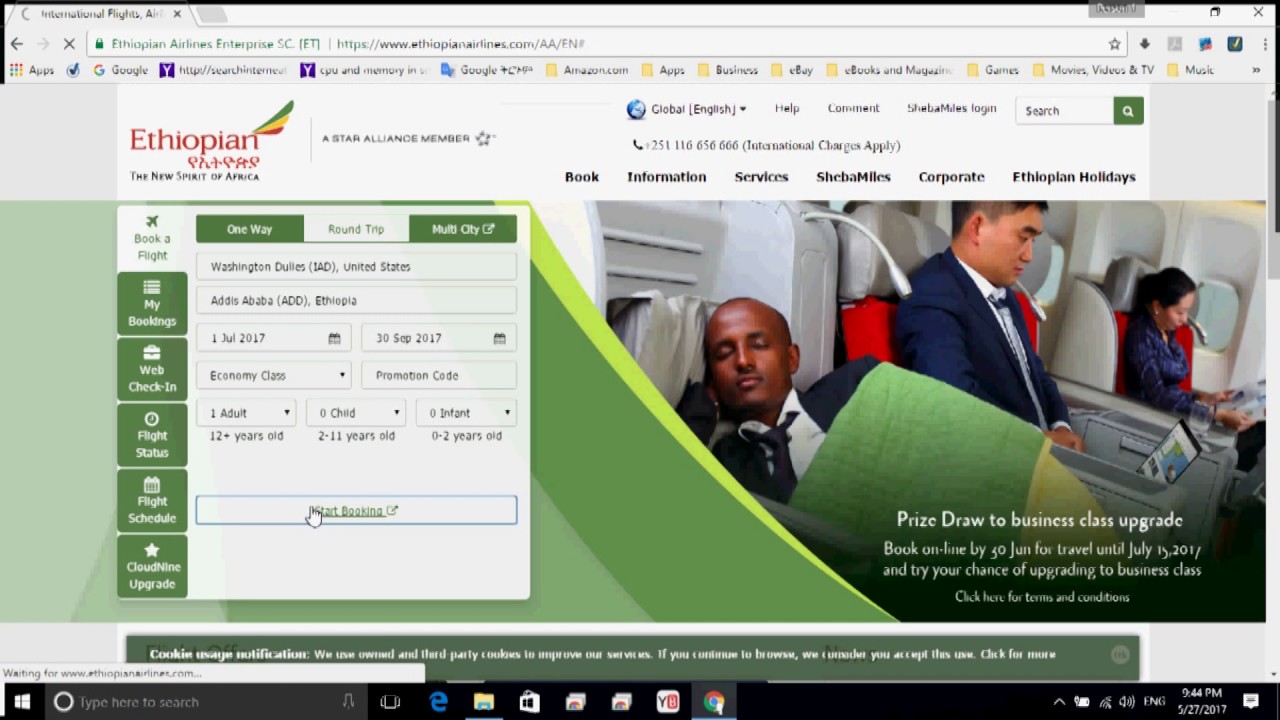Switch to Chrome in taskbar

714,702
